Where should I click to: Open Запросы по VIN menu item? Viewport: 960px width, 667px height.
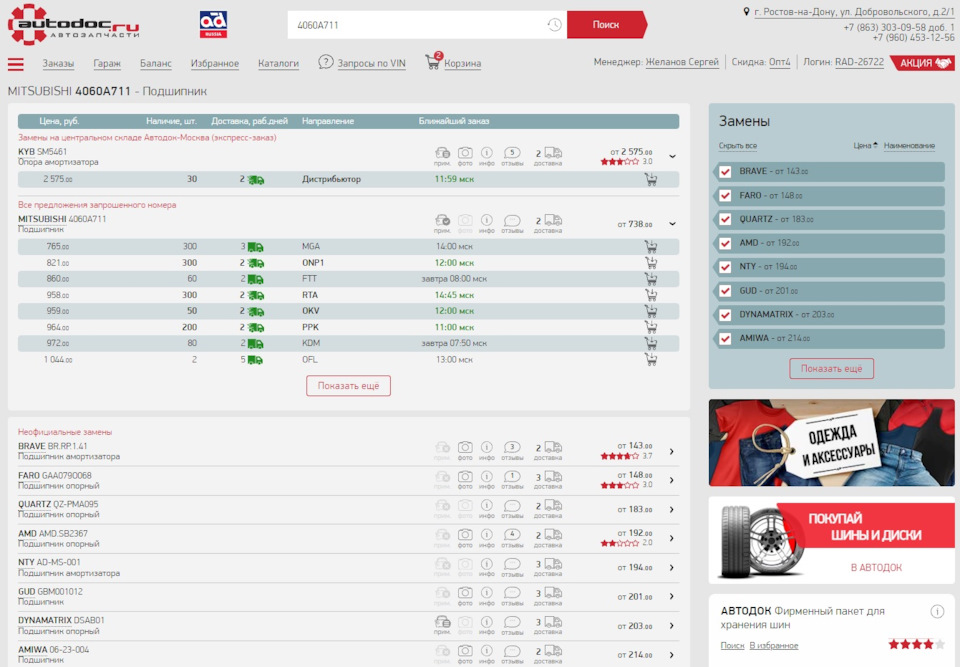tap(372, 63)
